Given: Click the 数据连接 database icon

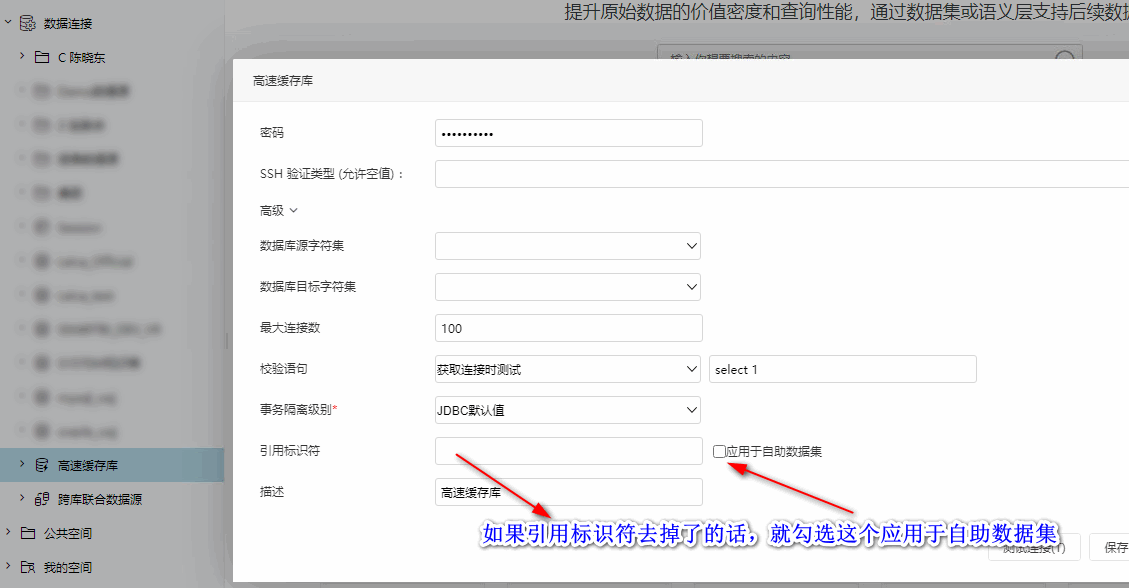Looking at the screenshot, I should point(27,23).
